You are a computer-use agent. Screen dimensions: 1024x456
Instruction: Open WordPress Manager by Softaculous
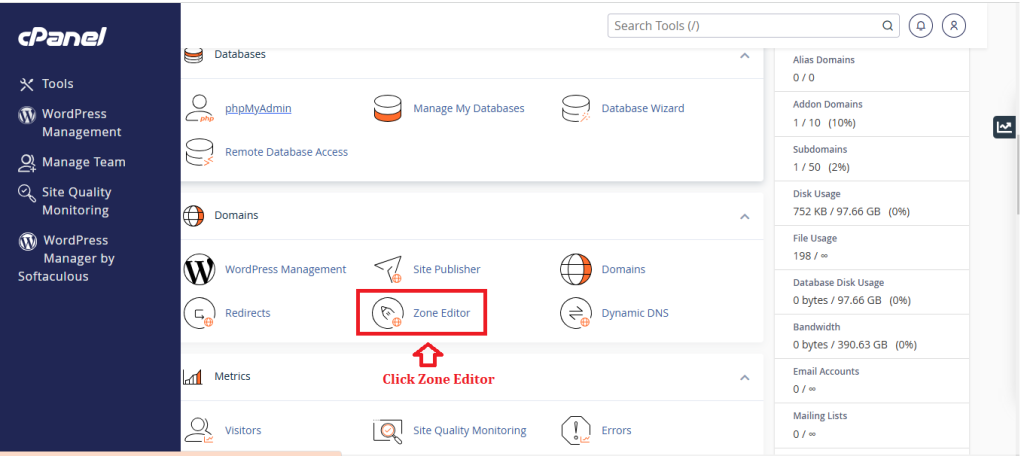click(66, 258)
